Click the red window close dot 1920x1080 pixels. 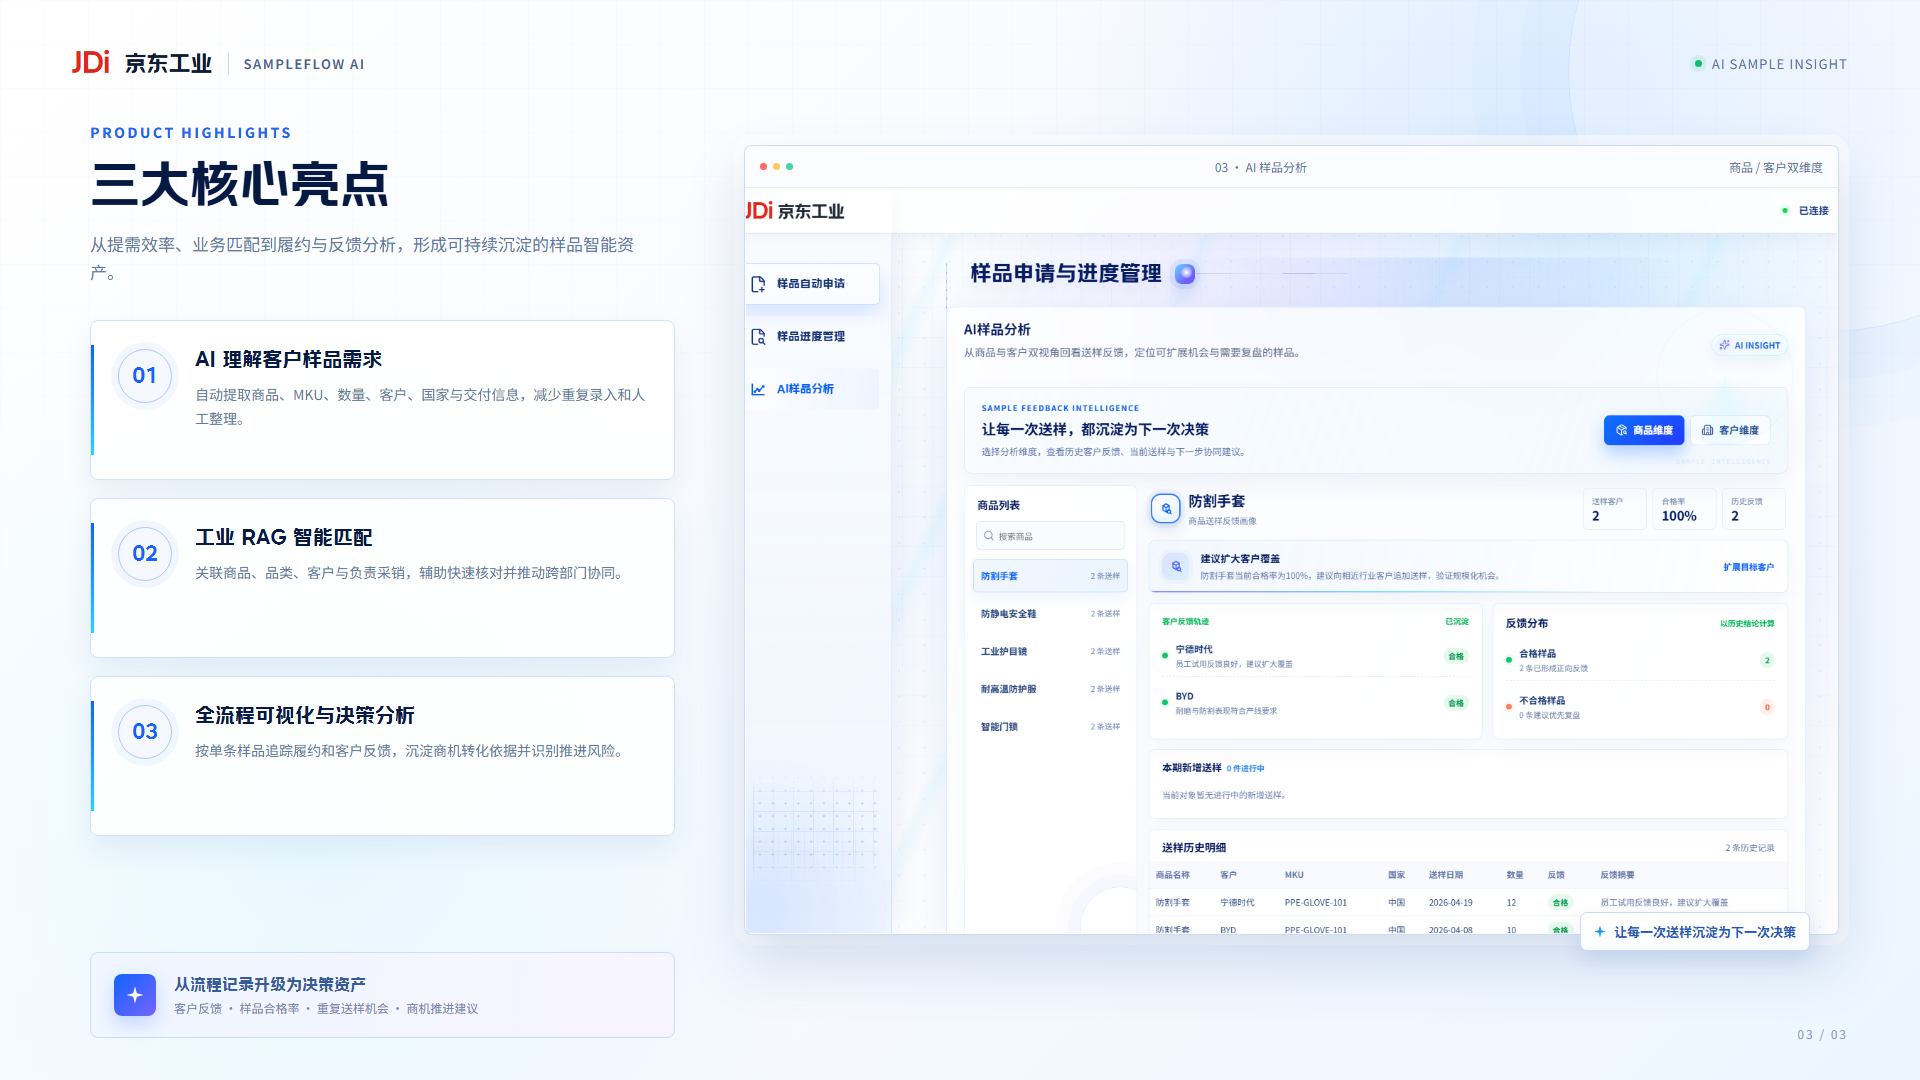click(763, 167)
